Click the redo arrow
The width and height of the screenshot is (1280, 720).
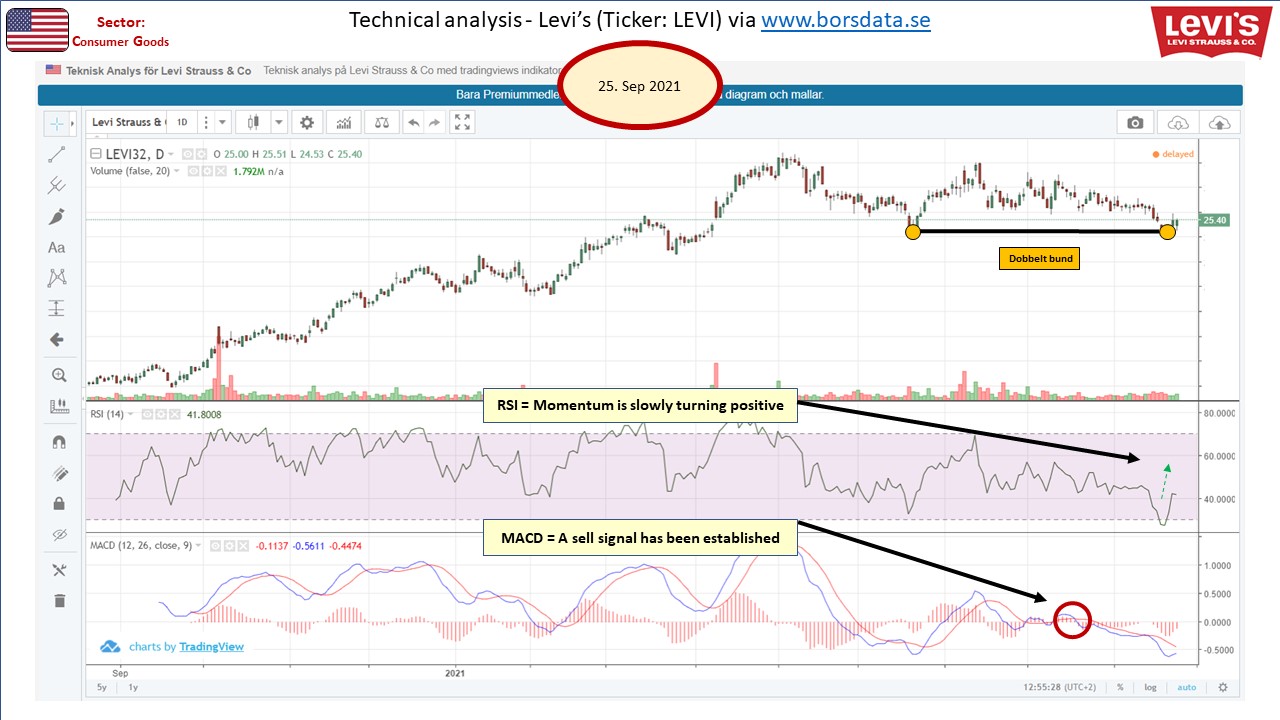tap(435, 122)
